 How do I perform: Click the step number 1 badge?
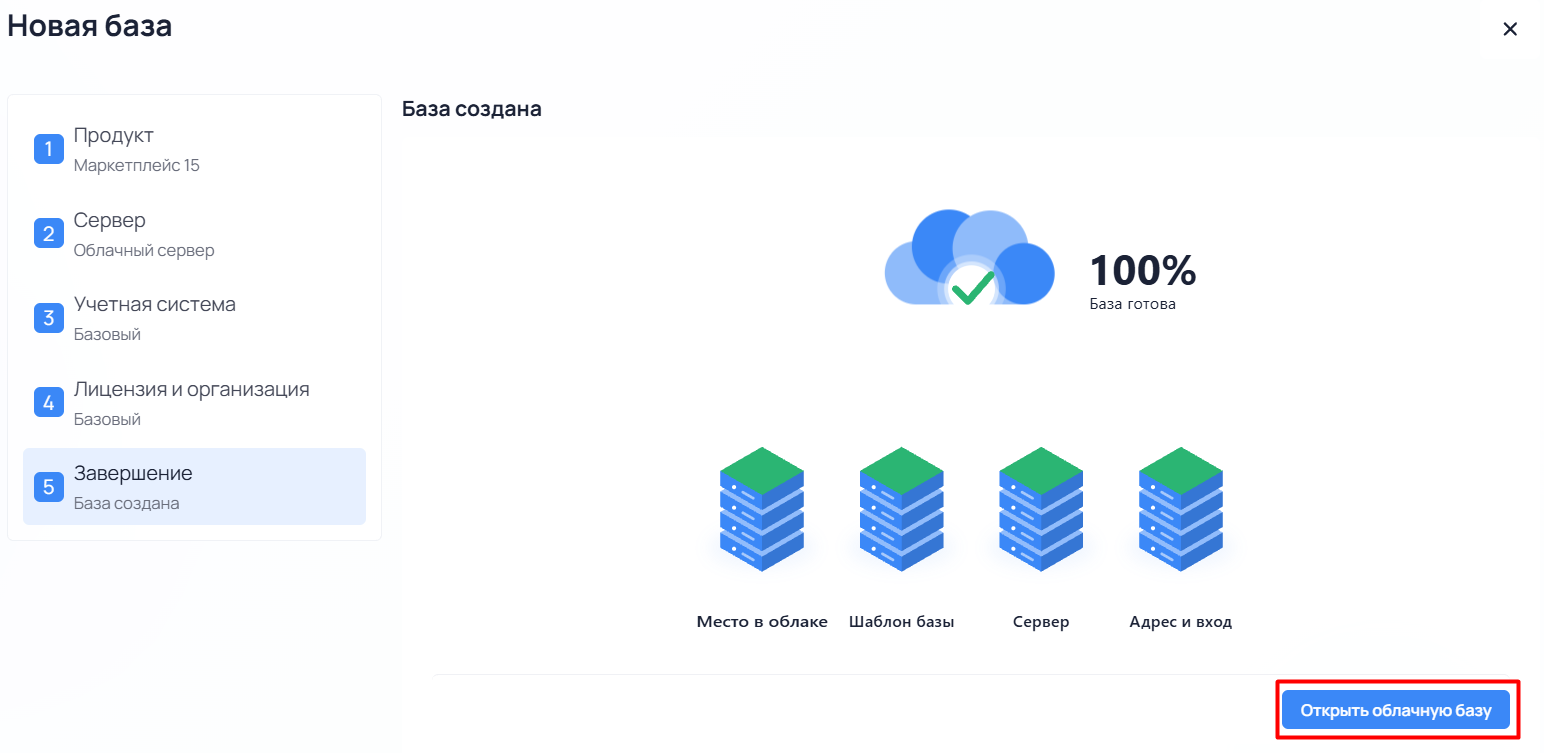tap(49, 149)
